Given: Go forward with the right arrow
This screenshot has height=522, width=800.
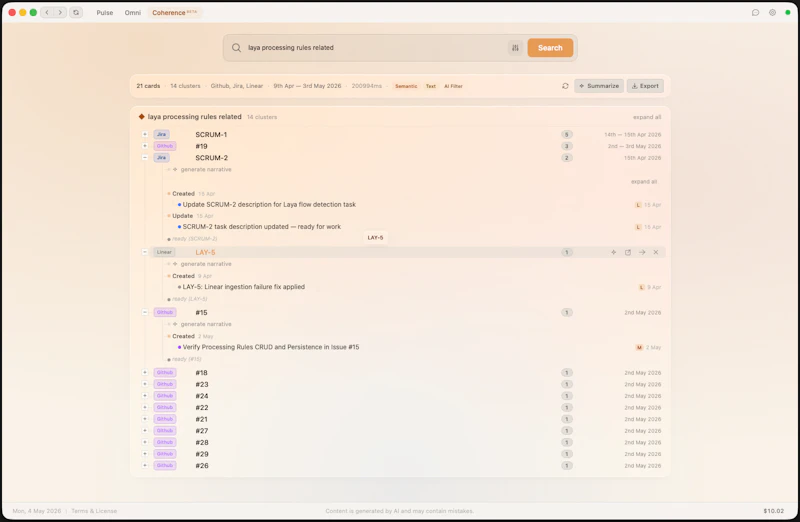Looking at the screenshot, I should pyautogui.click(x=60, y=12).
